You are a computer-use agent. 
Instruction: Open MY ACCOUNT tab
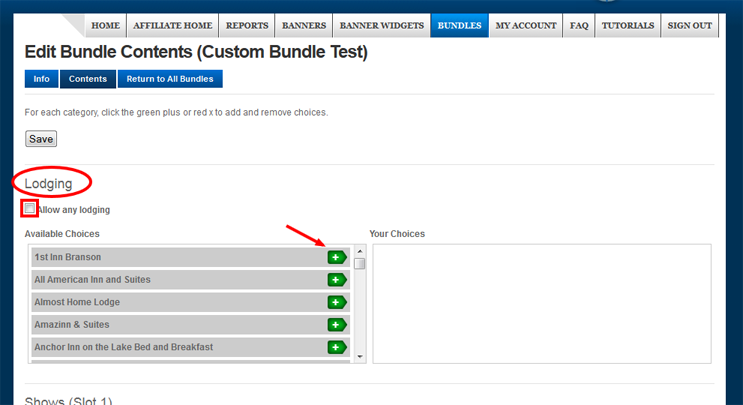526,26
